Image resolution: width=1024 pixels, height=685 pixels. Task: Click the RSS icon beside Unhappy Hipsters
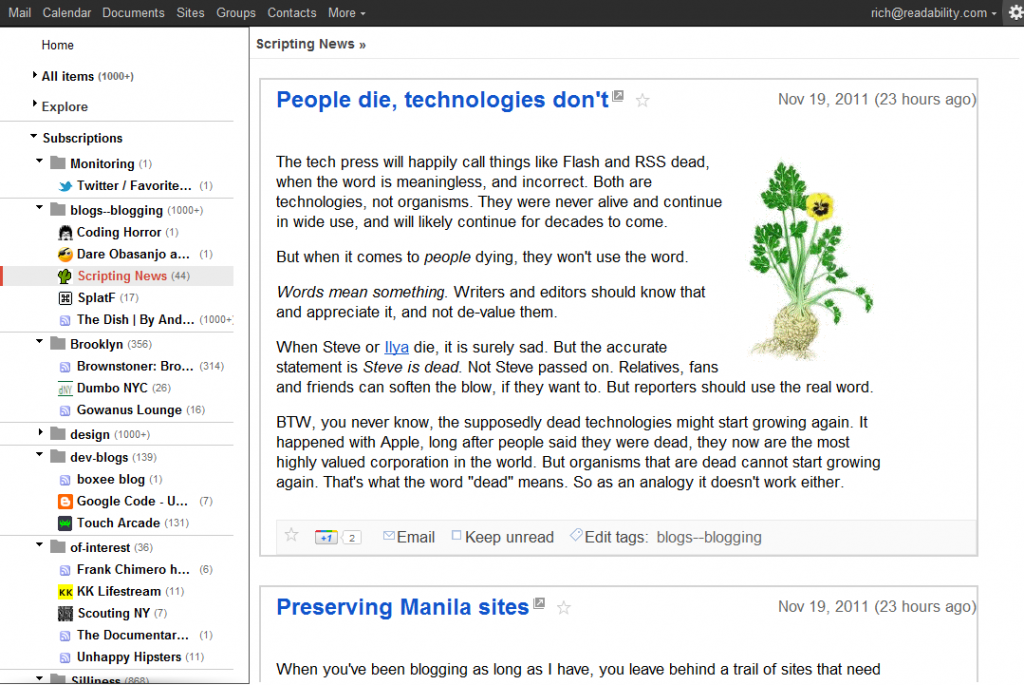65,658
